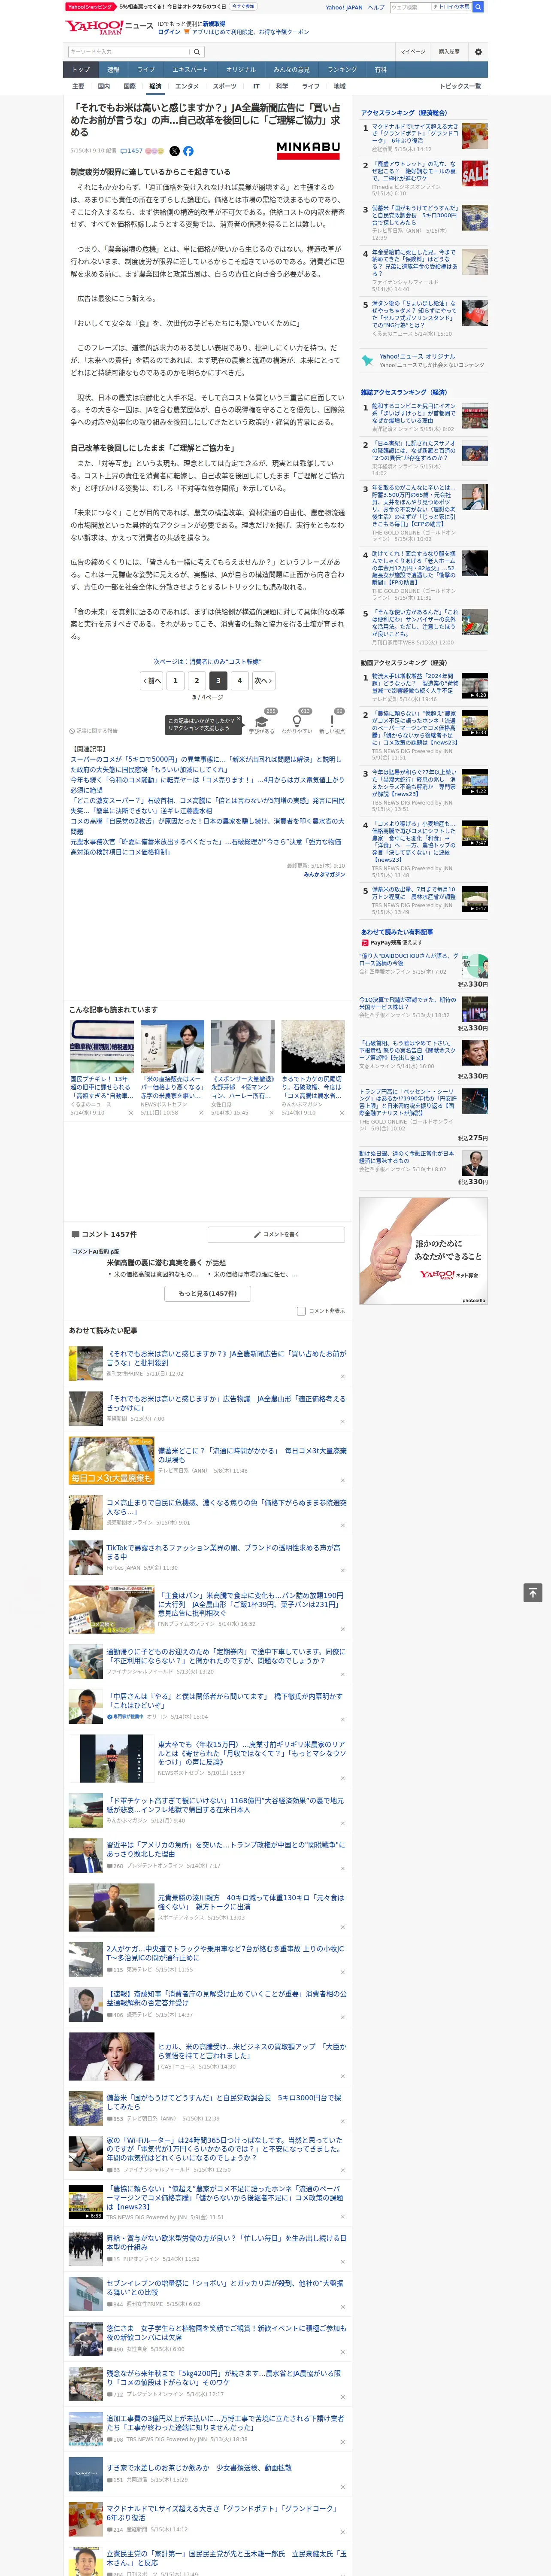This screenshot has width=551, height=2576.
Task: Go to article page 1
Action: tap(175, 681)
